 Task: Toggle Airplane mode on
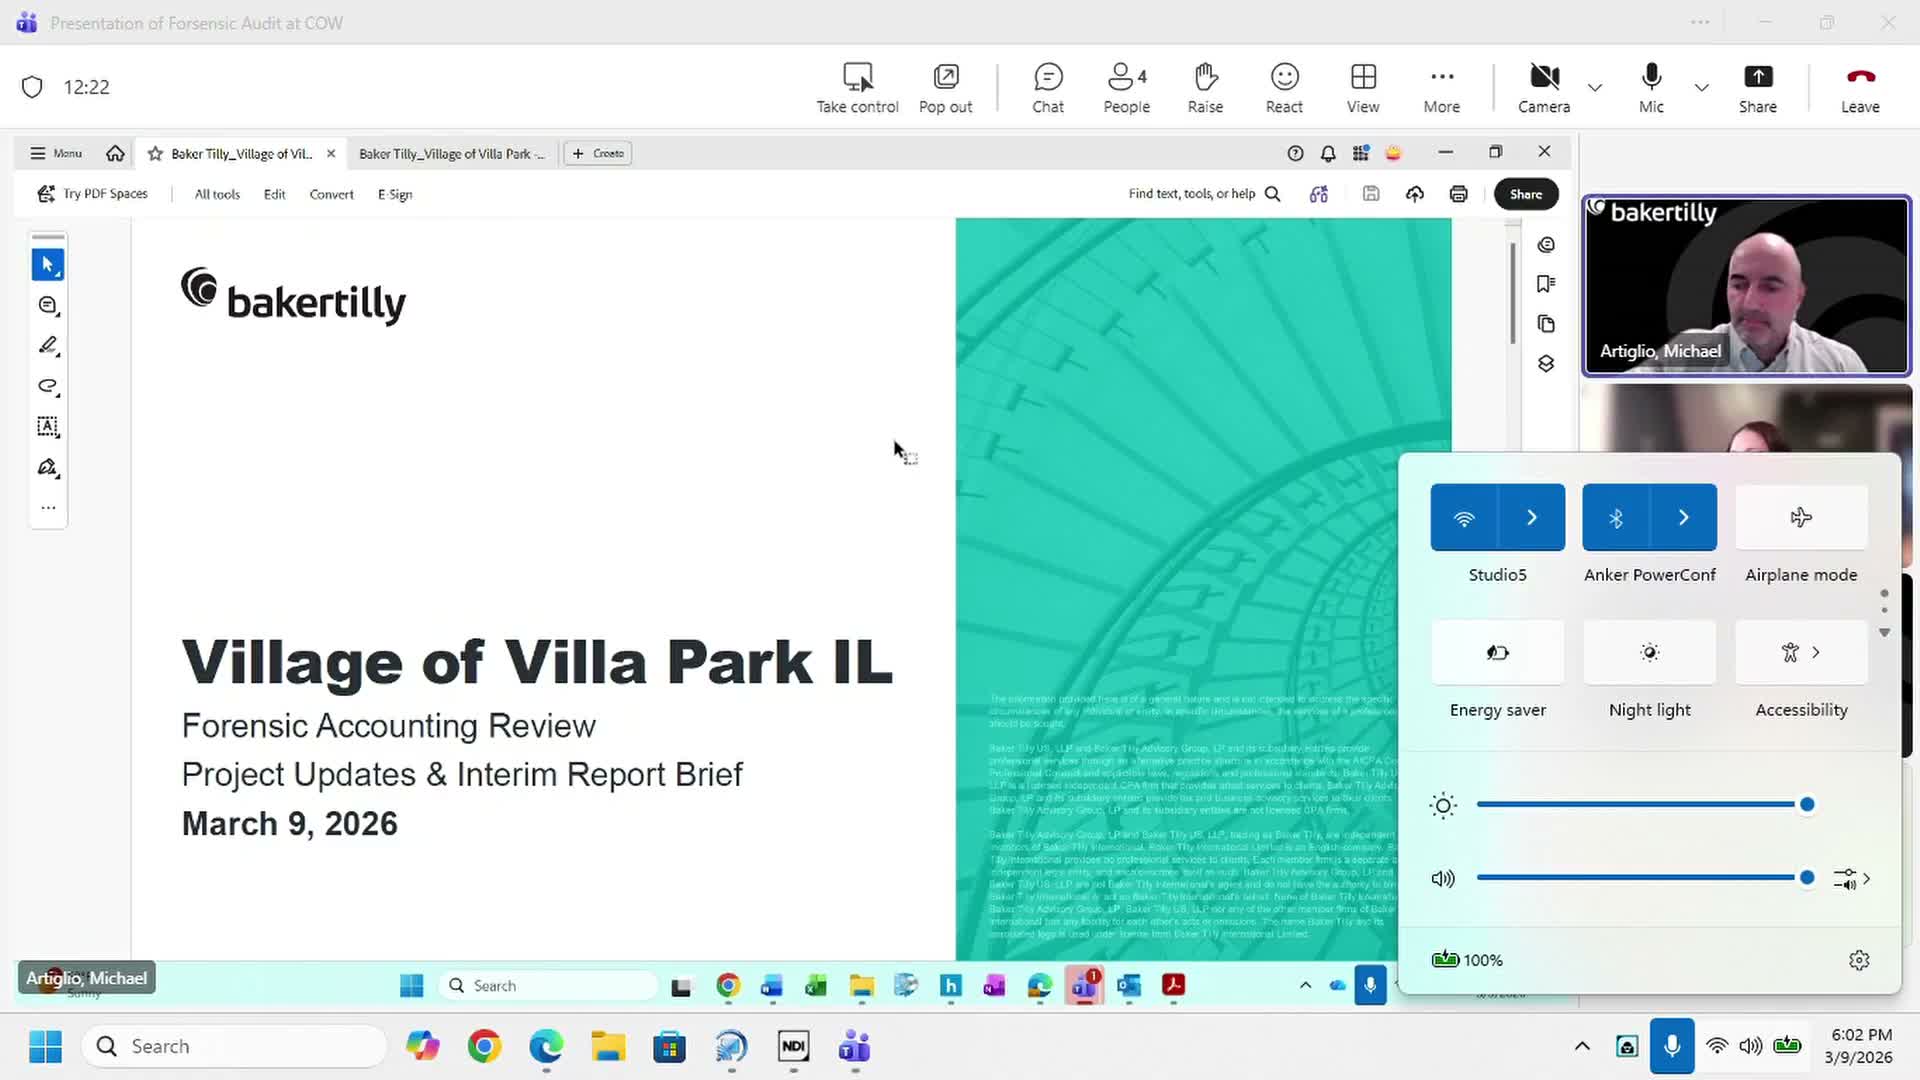tap(1800, 517)
